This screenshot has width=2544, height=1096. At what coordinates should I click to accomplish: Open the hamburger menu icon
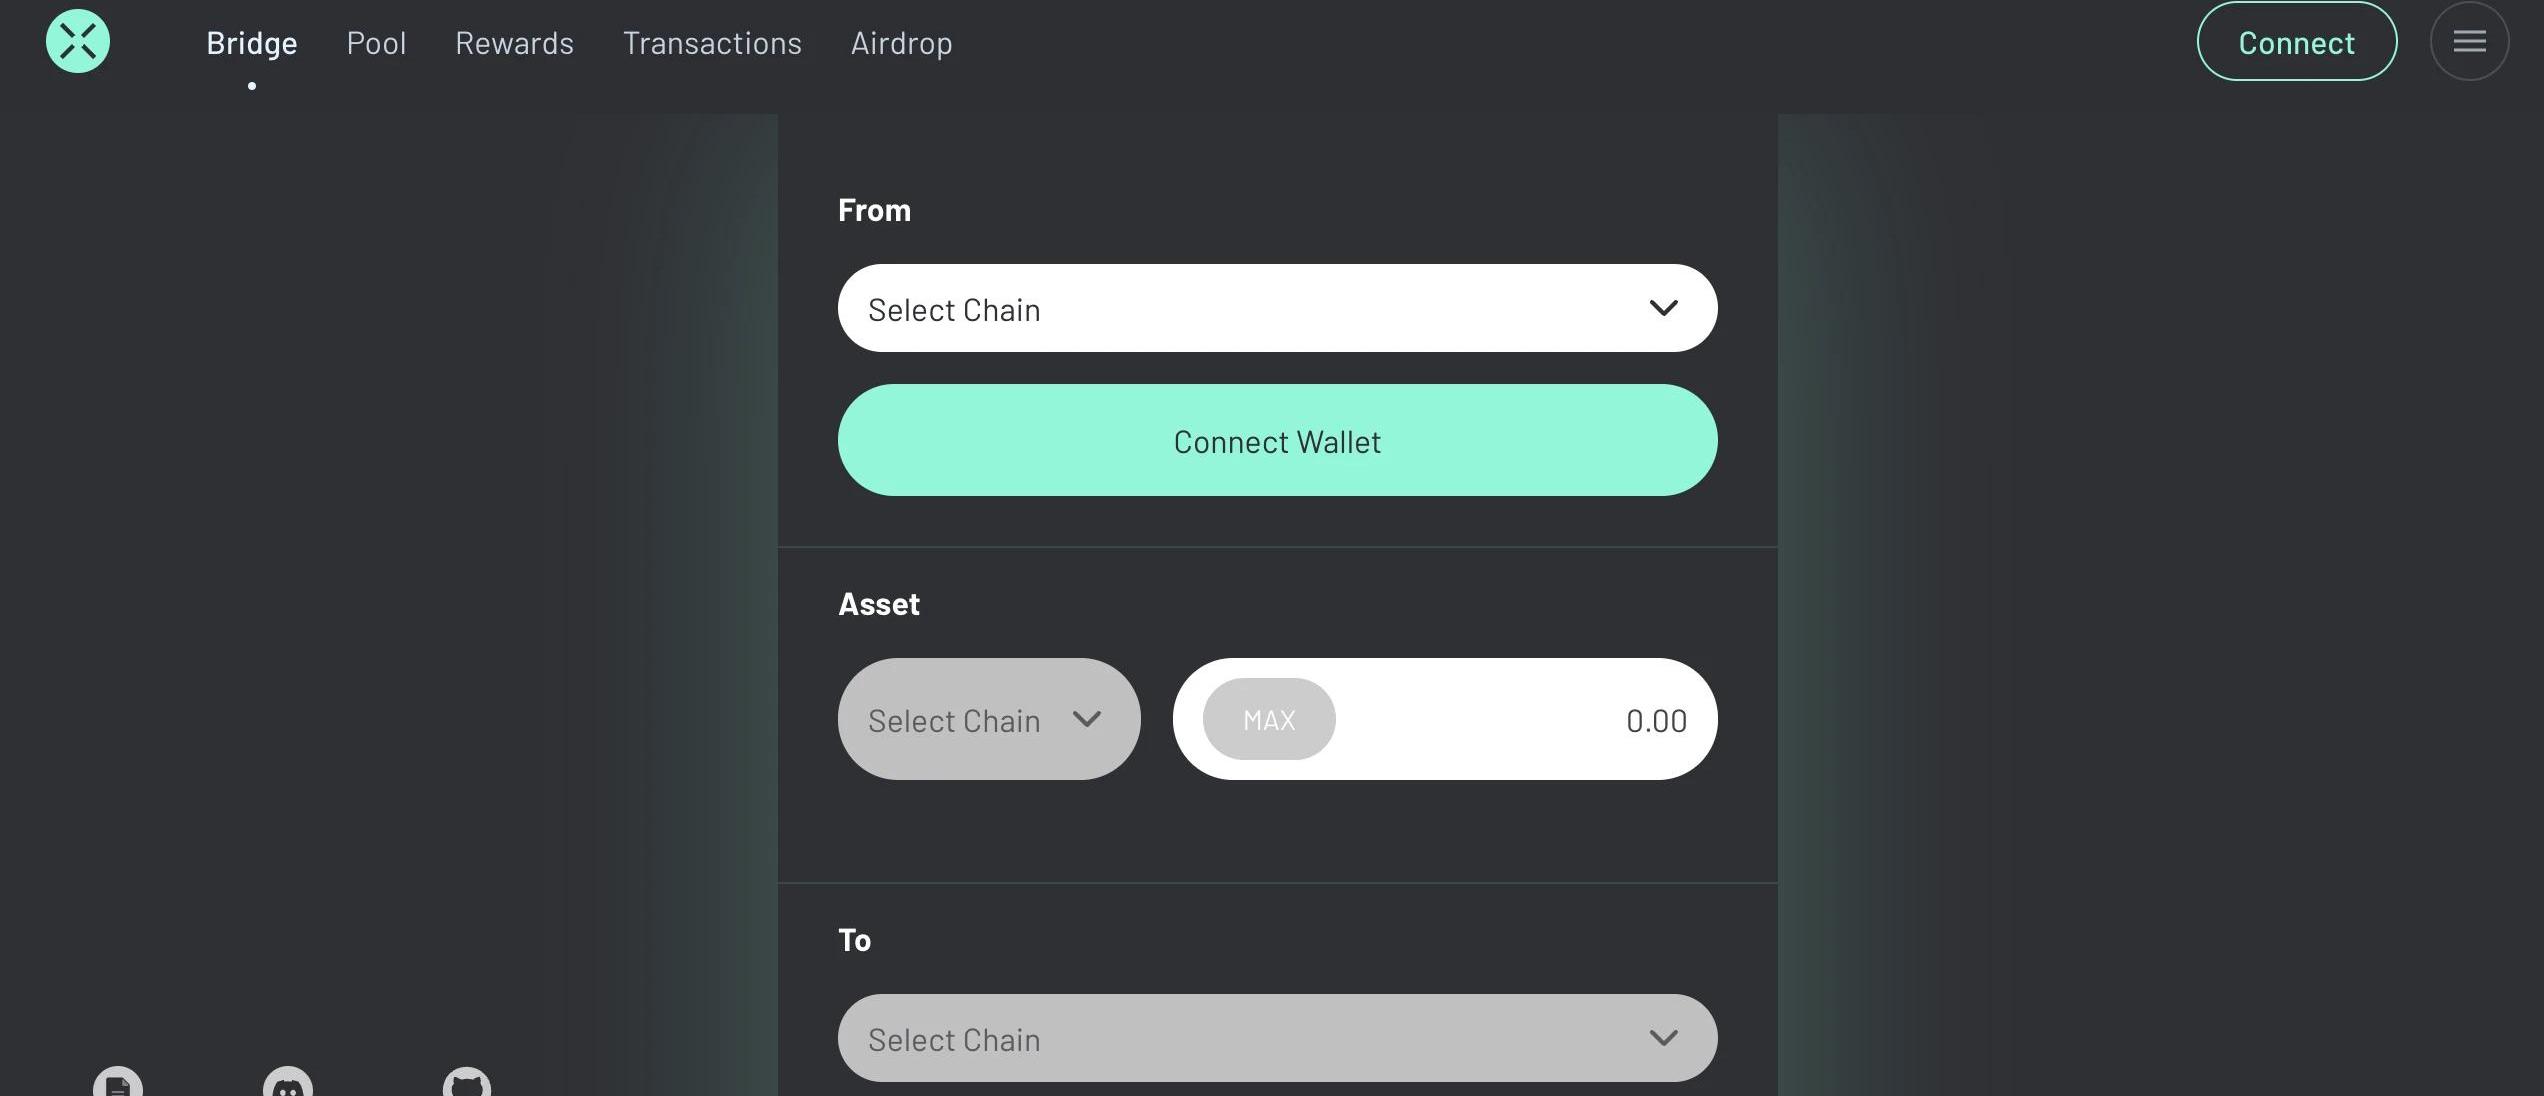2469,41
